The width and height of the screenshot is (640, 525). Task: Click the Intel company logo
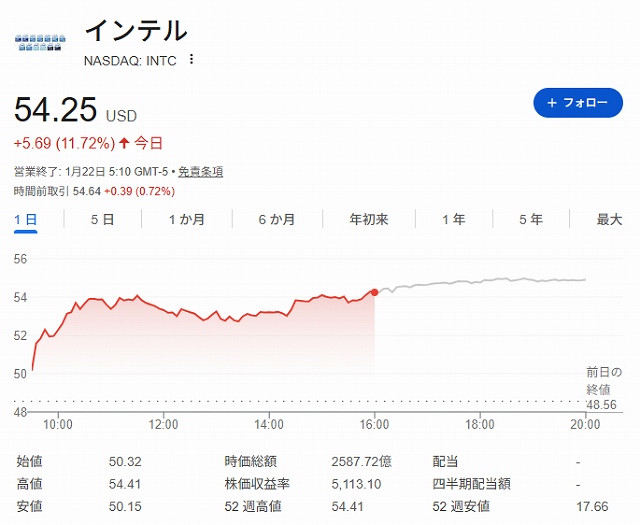(x=39, y=43)
